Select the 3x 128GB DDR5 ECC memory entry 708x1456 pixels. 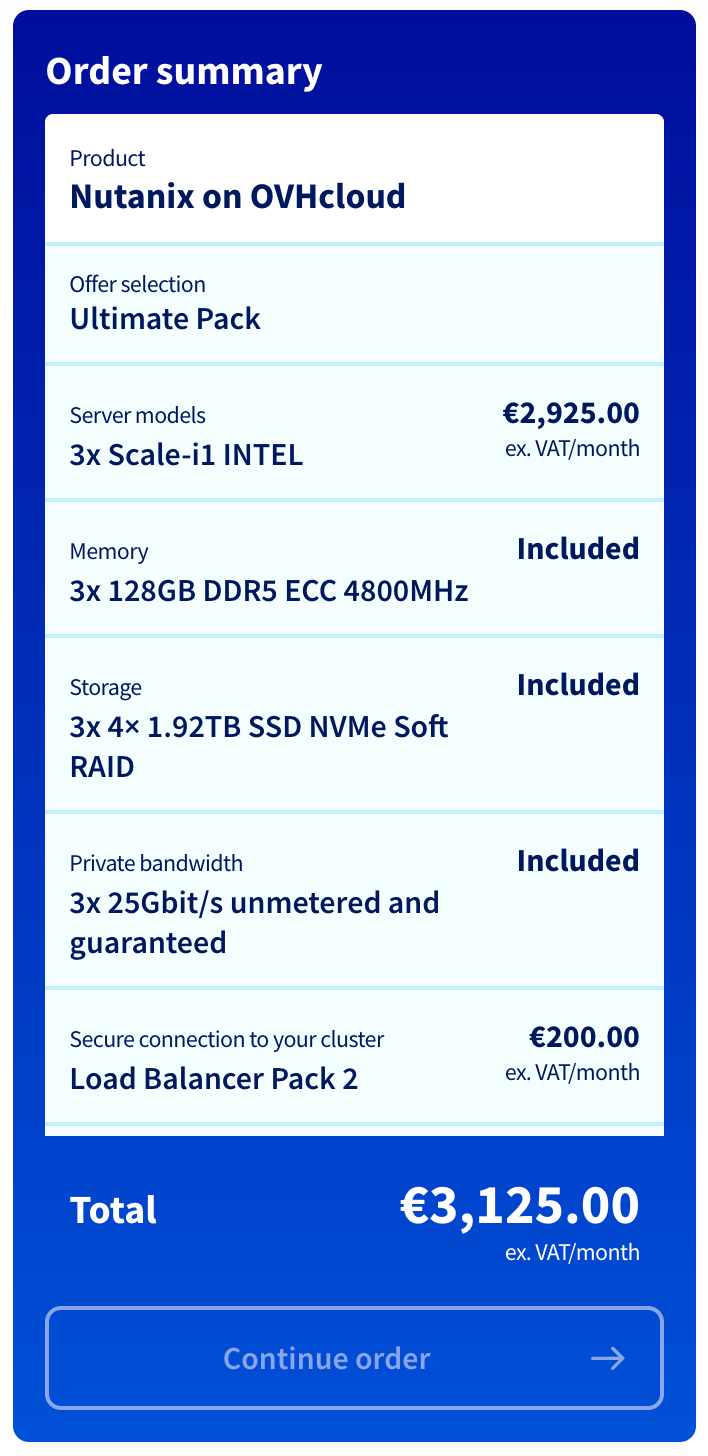(x=269, y=591)
